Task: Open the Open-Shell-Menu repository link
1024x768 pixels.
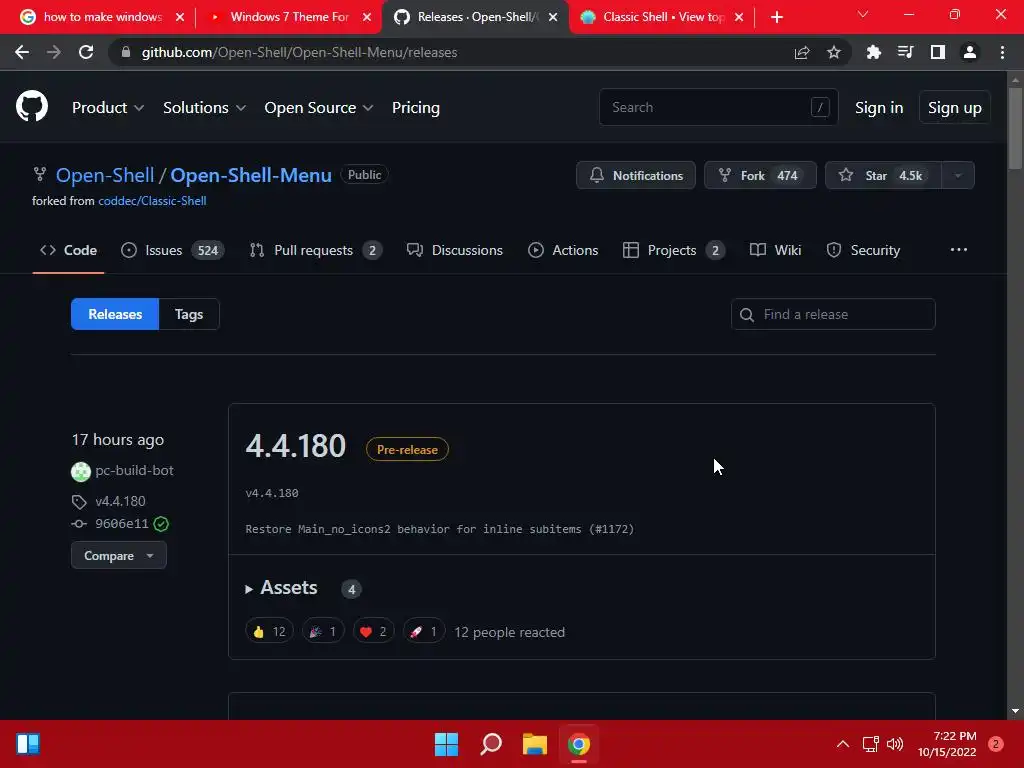Action: [x=251, y=175]
